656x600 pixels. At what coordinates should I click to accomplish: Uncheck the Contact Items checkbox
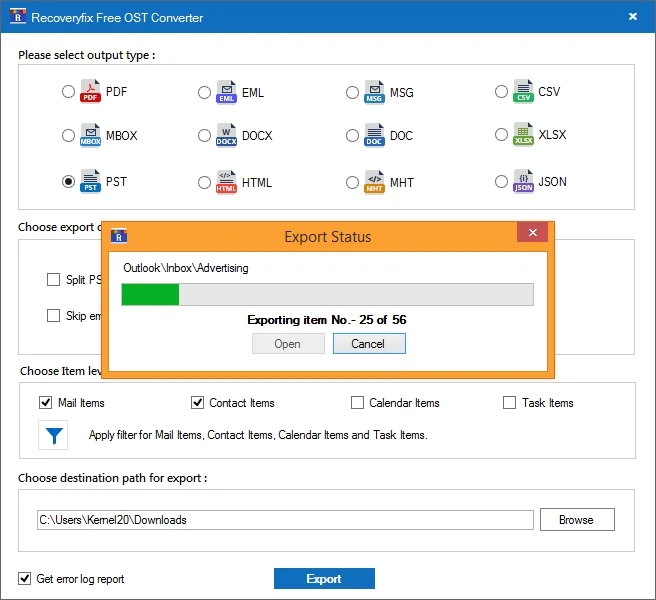pos(197,403)
